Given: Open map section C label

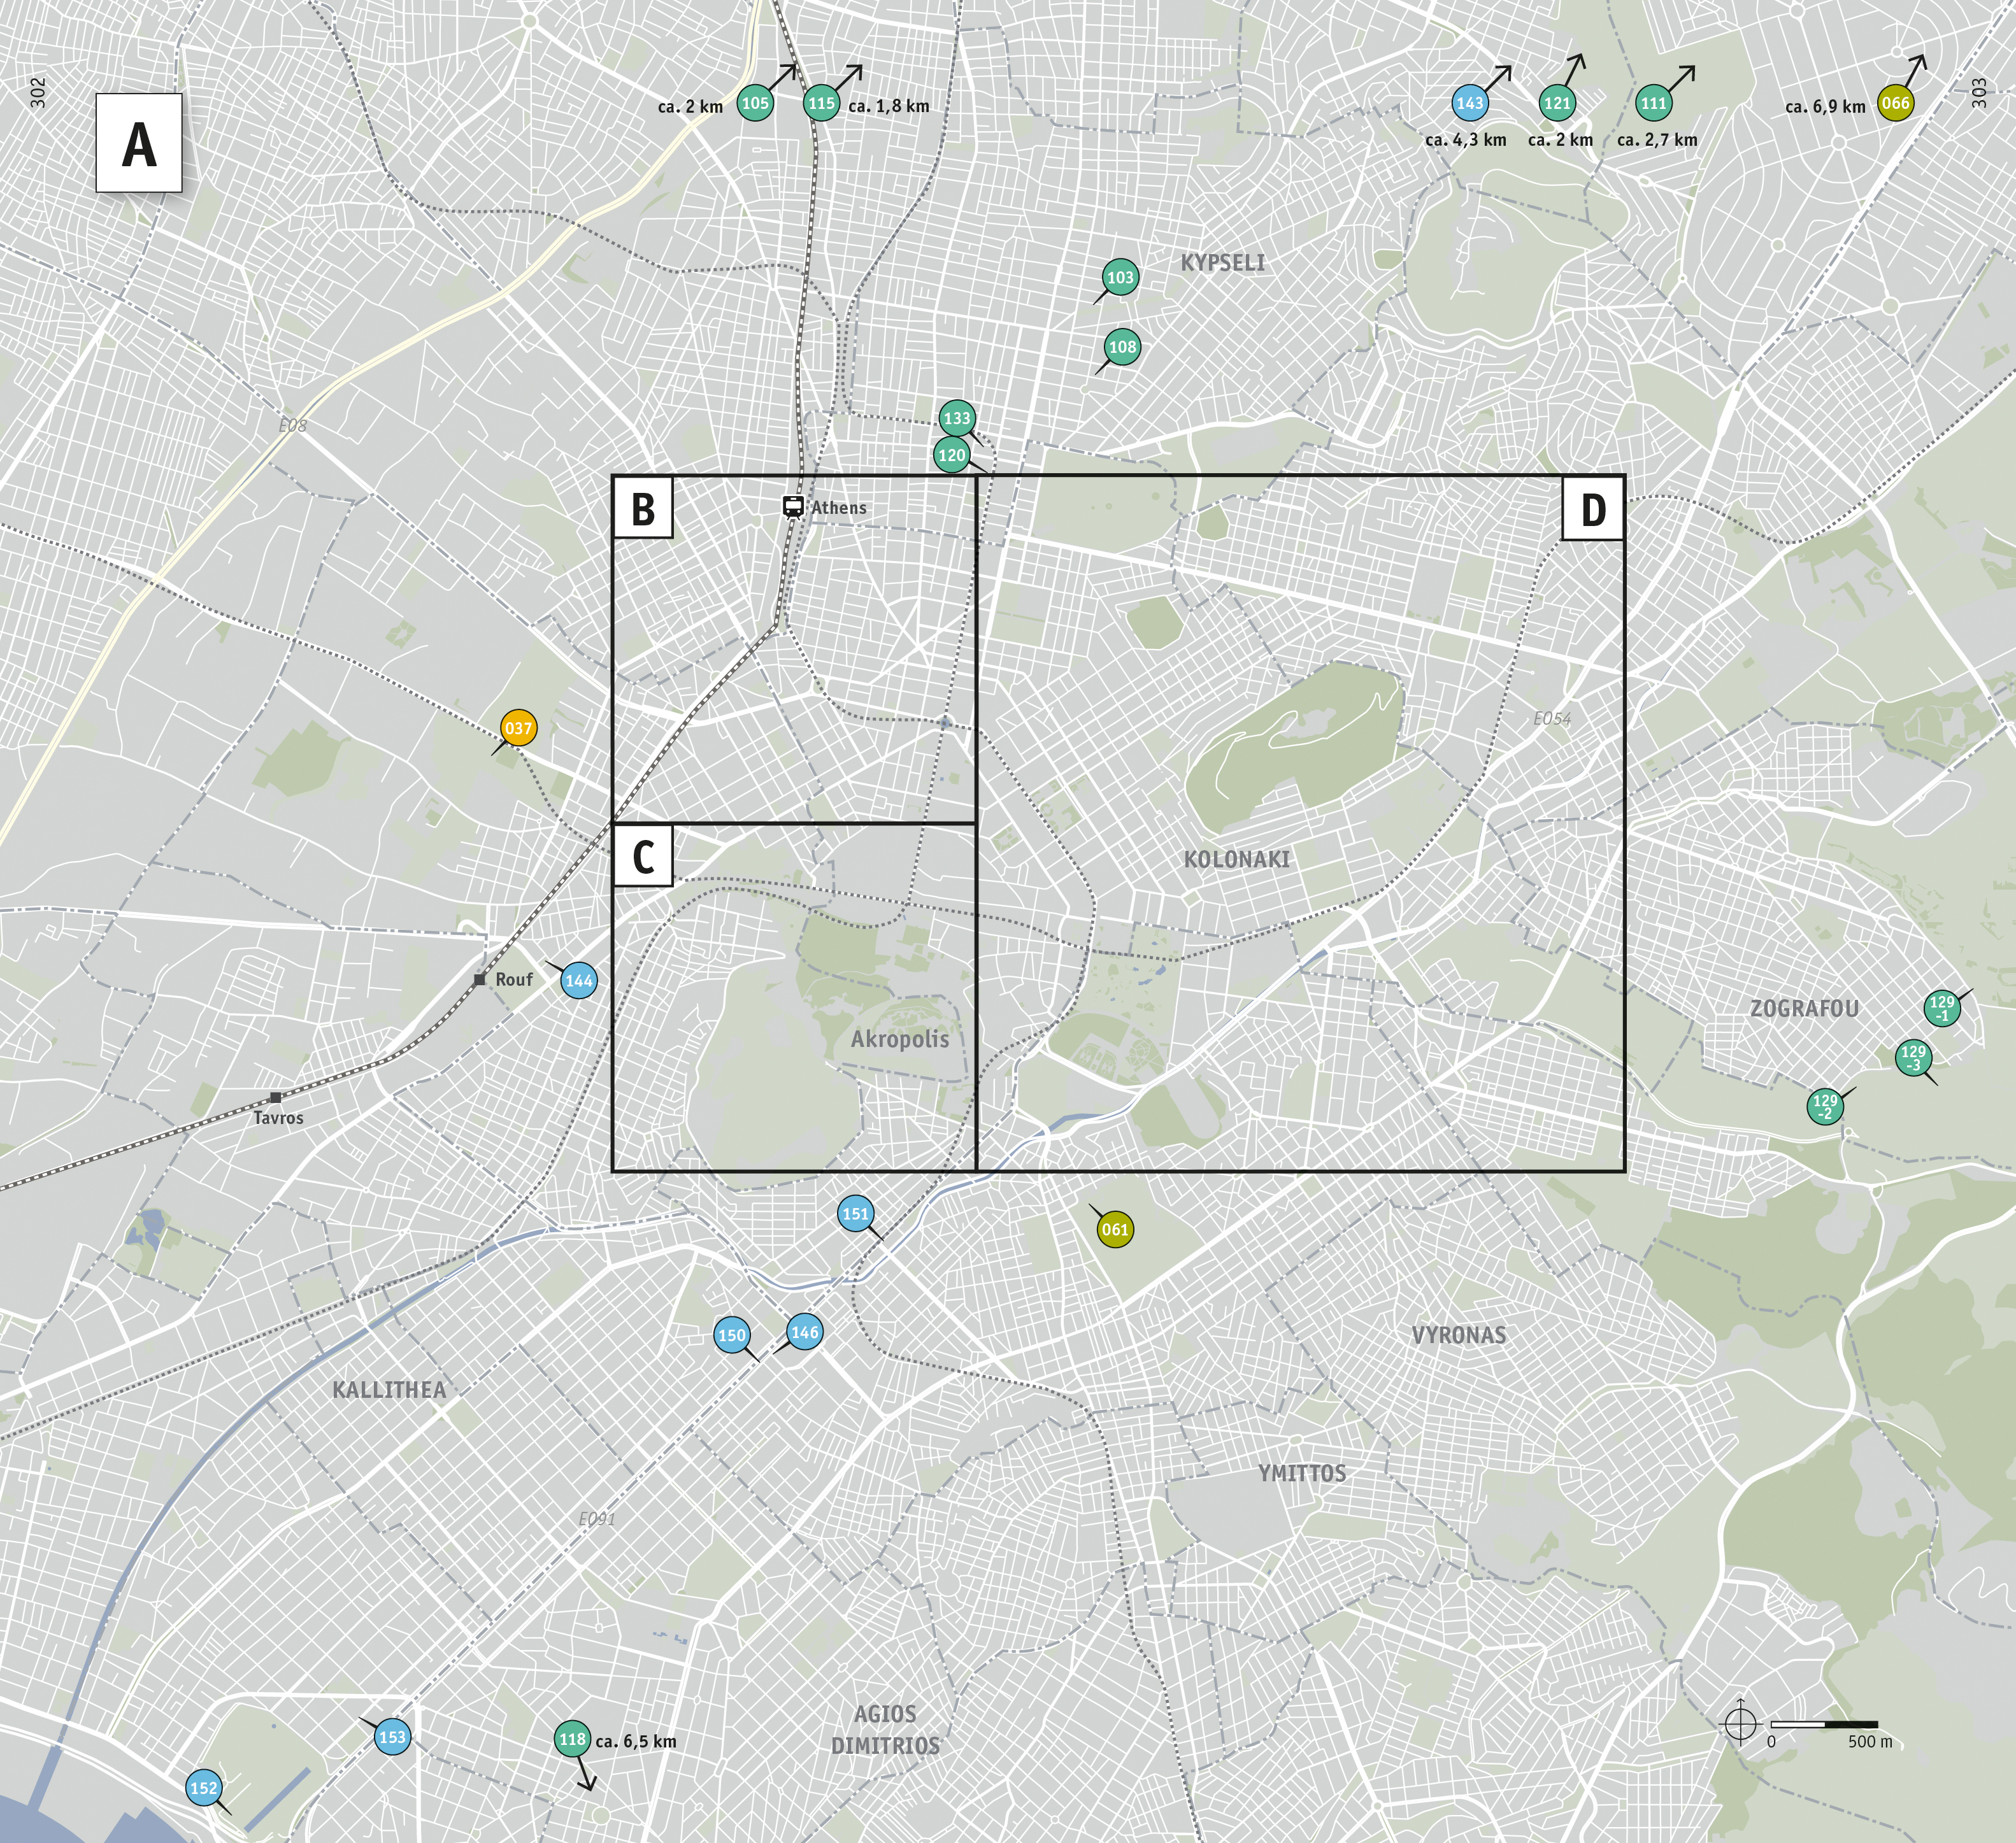Looking at the screenshot, I should click(x=643, y=857).
